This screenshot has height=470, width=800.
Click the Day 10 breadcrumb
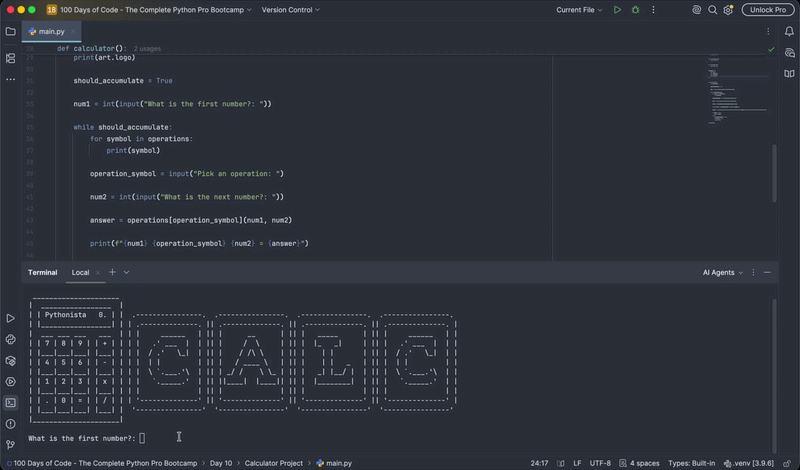pyautogui.click(x=220, y=463)
